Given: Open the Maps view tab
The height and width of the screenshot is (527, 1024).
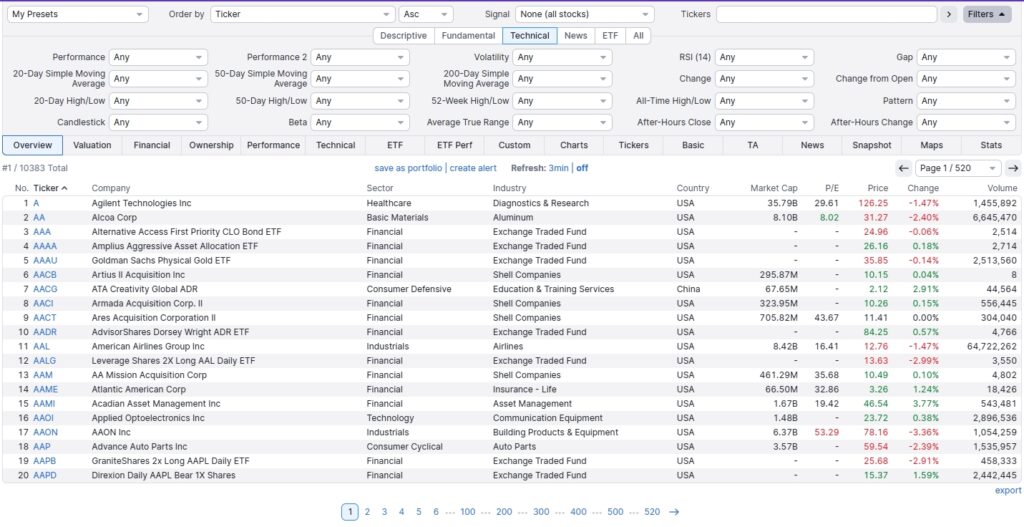Looking at the screenshot, I should (931, 146).
